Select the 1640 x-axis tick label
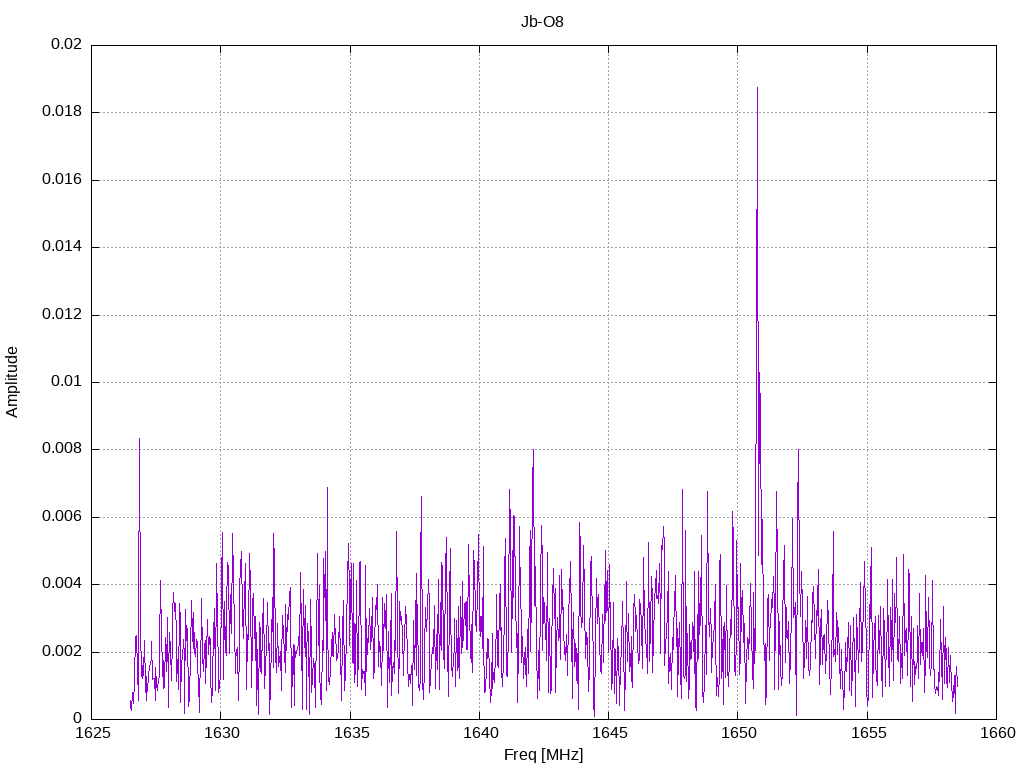1024x768 pixels. click(x=479, y=735)
